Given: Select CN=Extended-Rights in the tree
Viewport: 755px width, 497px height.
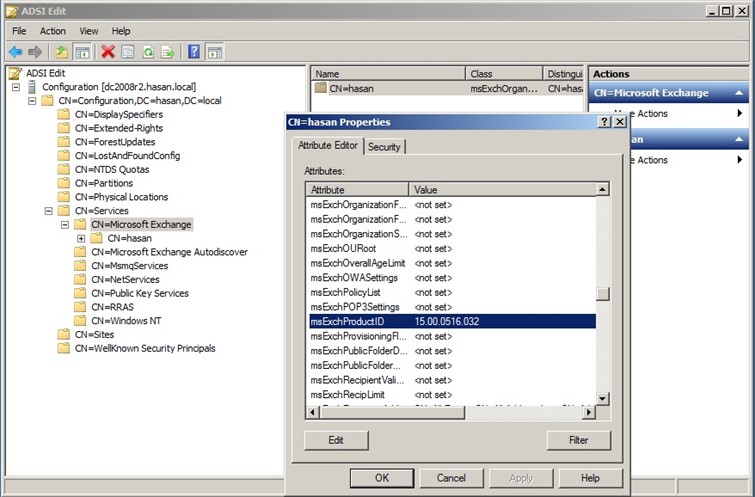Looking at the screenshot, I should coord(119,129).
